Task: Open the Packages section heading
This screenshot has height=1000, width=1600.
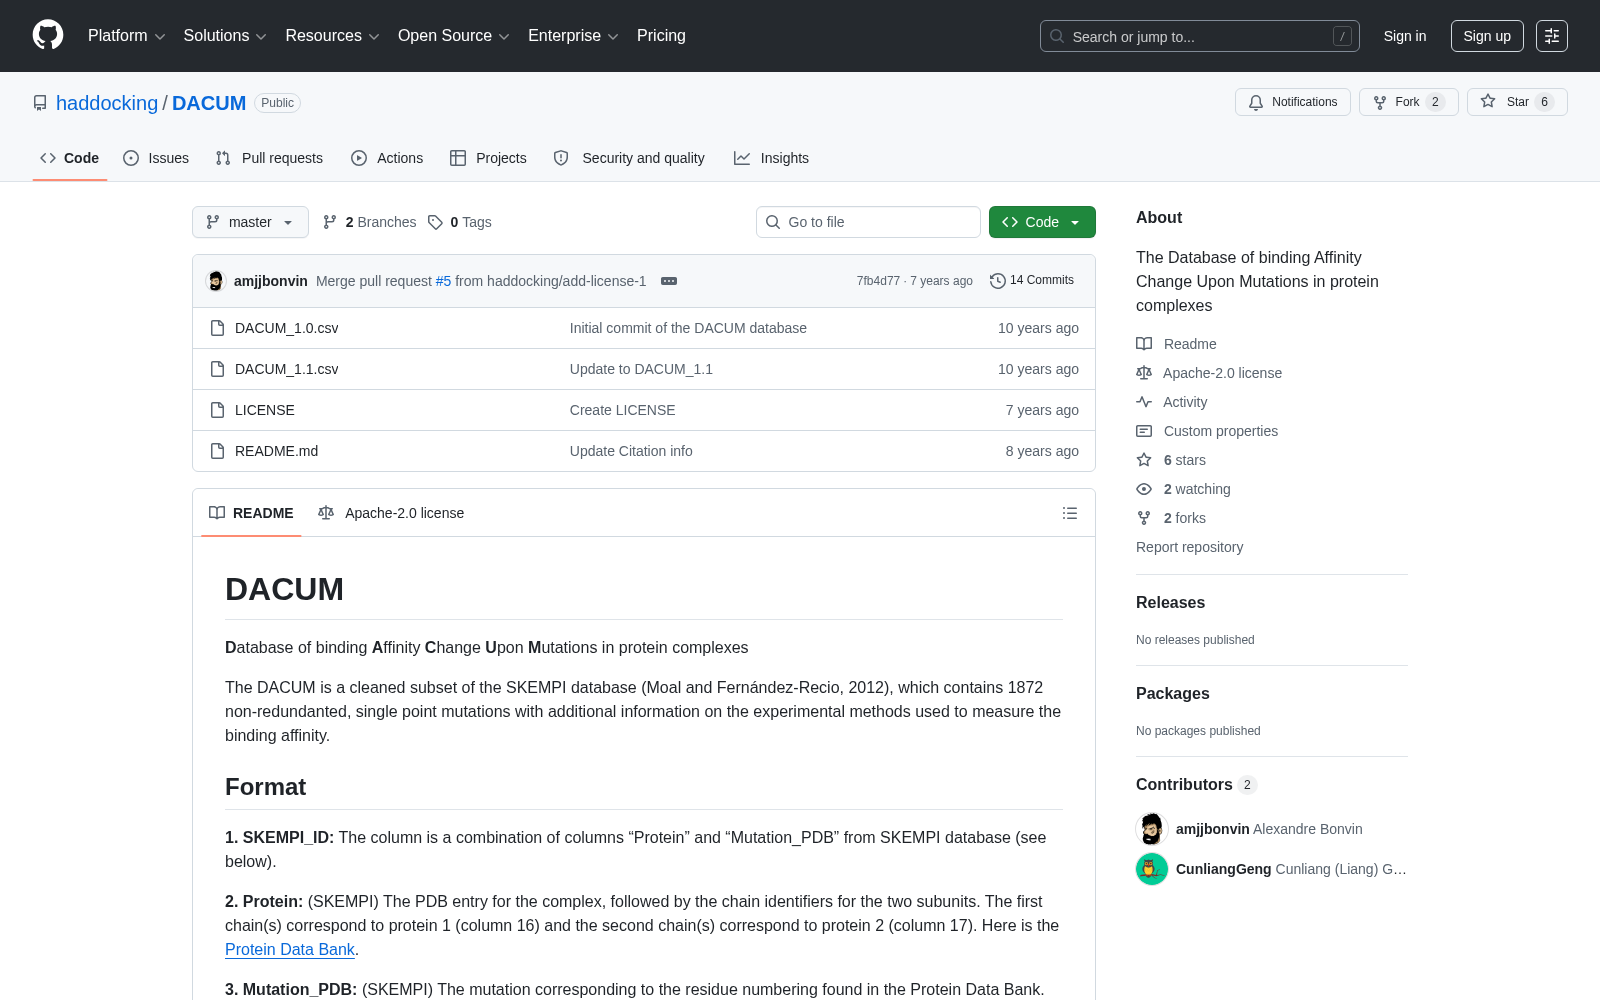Action: click(1173, 694)
